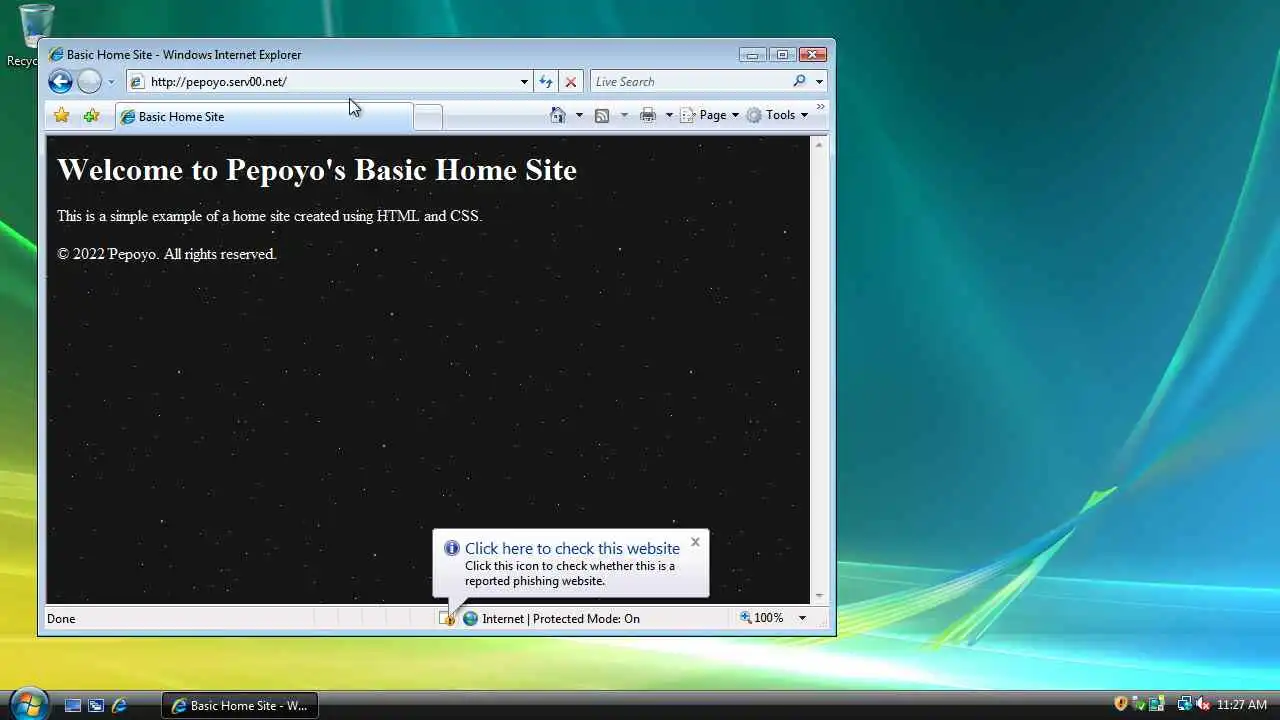The height and width of the screenshot is (720, 1280).
Task: Click the 'Basic Home Site - W...' taskbar button
Action: (240, 705)
